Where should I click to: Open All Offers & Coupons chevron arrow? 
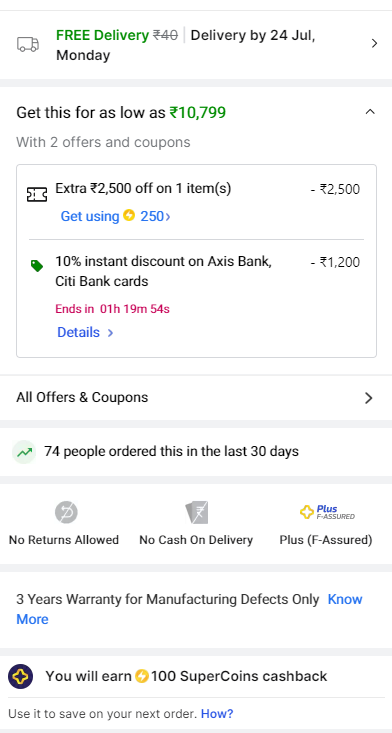(369, 398)
